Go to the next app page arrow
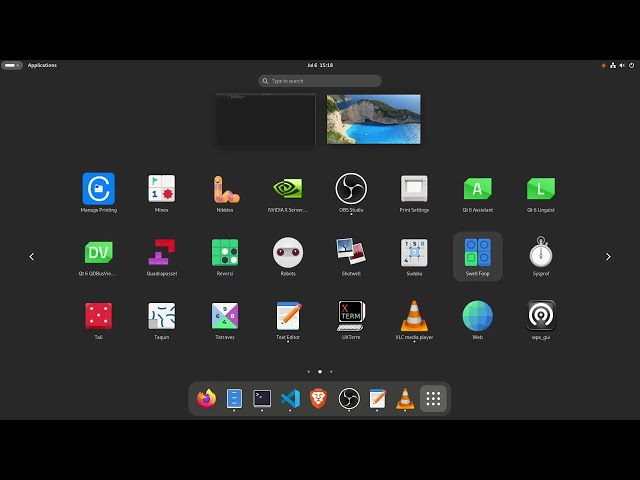 (x=608, y=256)
